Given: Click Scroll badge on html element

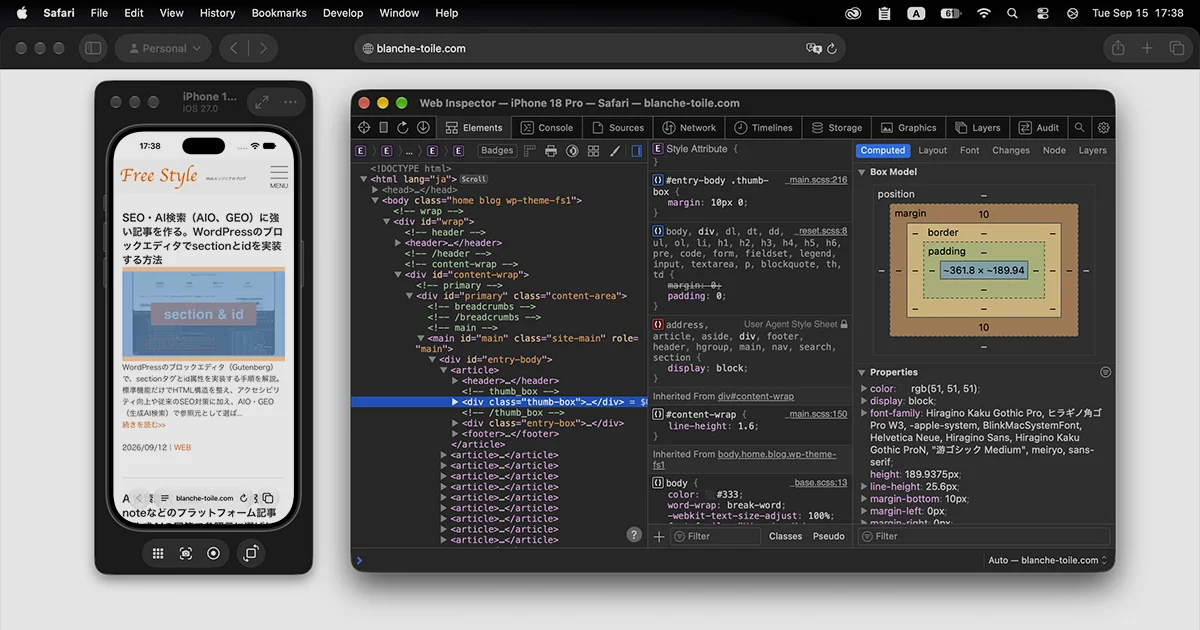Looking at the screenshot, I should click(x=474, y=180).
